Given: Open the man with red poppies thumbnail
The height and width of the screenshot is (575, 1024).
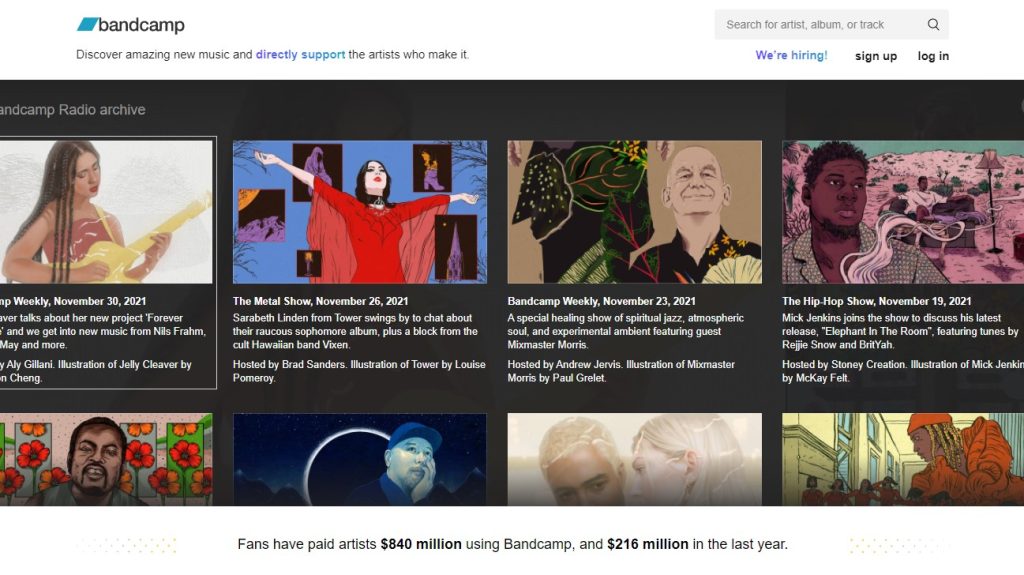Looking at the screenshot, I should tap(106, 459).
